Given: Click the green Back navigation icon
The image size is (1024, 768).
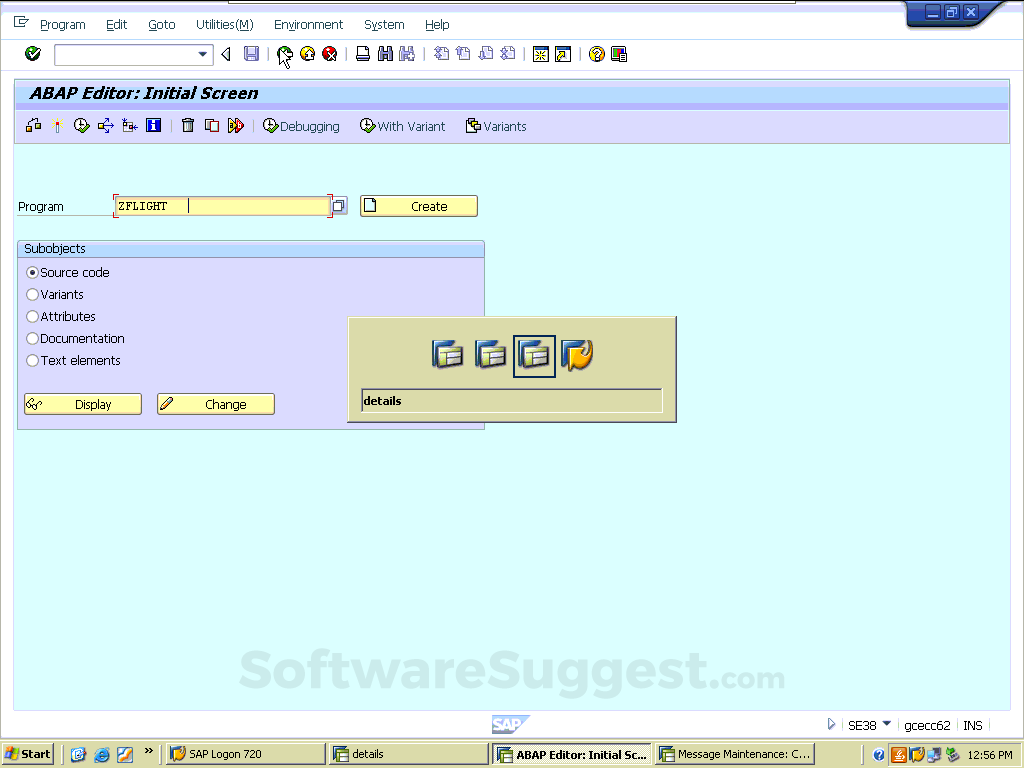Looking at the screenshot, I should point(285,54).
